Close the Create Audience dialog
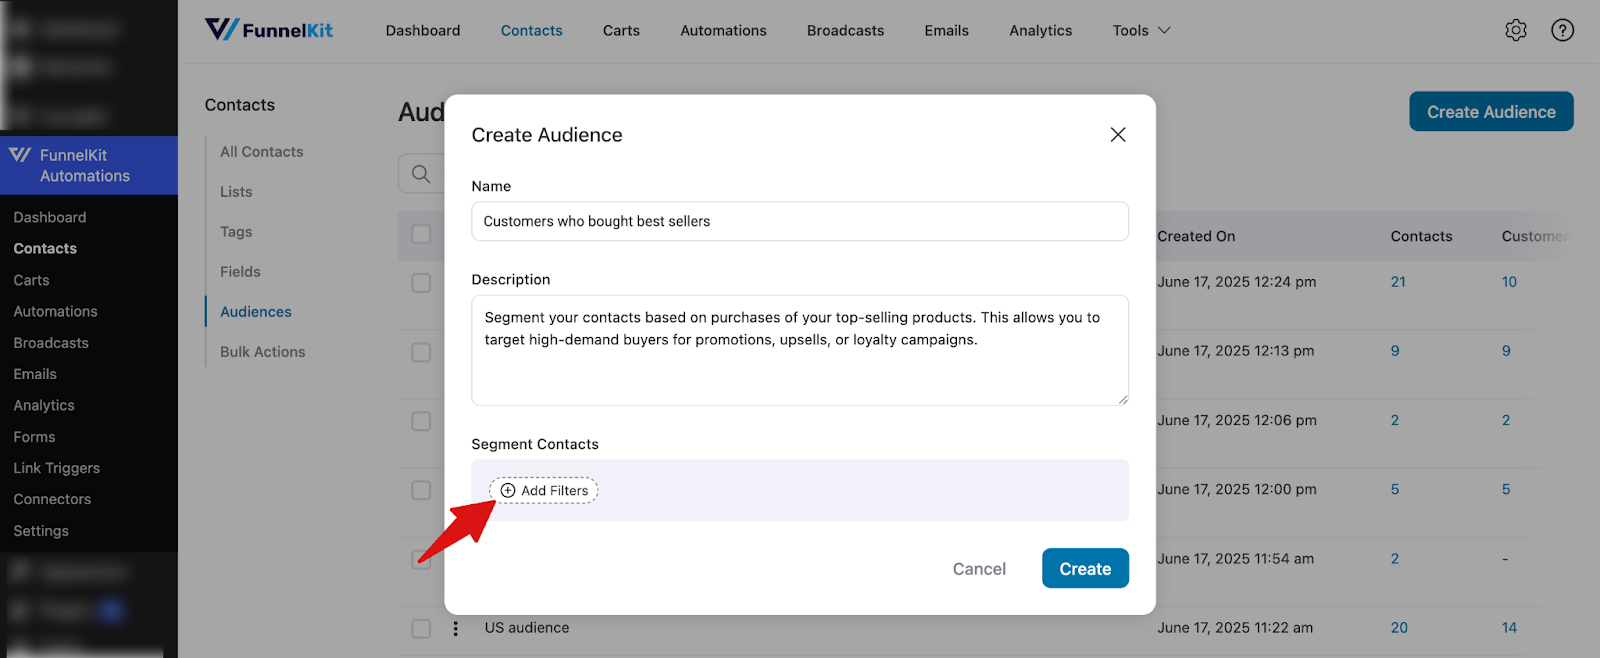 tap(1118, 134)
